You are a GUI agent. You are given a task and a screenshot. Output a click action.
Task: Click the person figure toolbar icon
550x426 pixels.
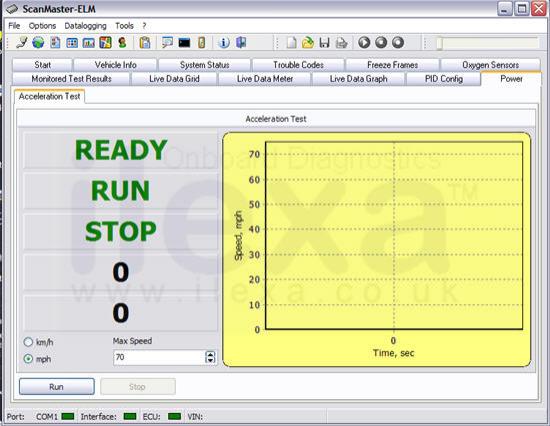122,43
